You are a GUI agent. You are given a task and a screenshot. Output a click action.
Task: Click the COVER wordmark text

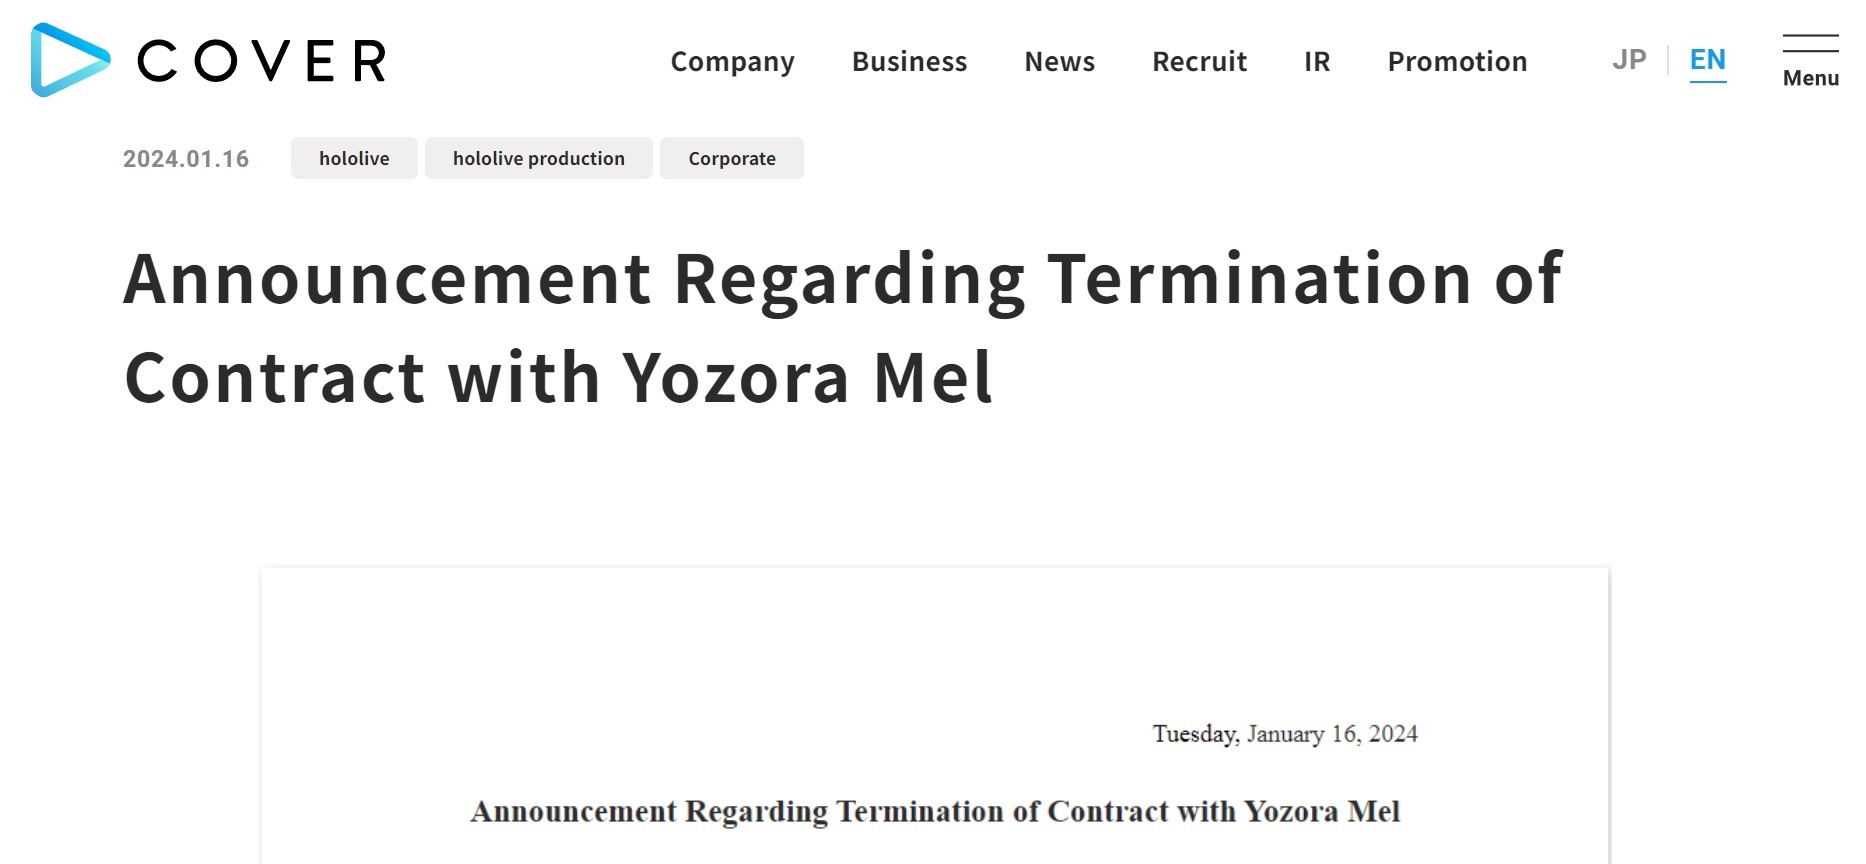click(262, 61)
